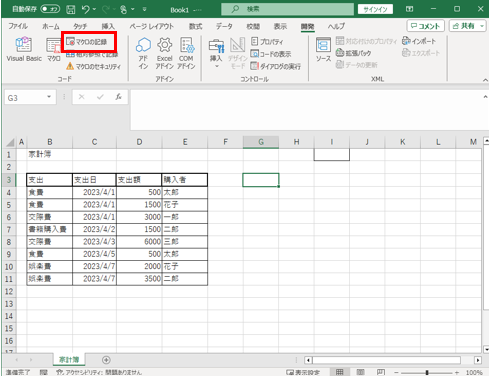The width and height of the screenshot is (489, 376).
Task: Save the workbook with floppy icon
Action: [x=71, y=10]
